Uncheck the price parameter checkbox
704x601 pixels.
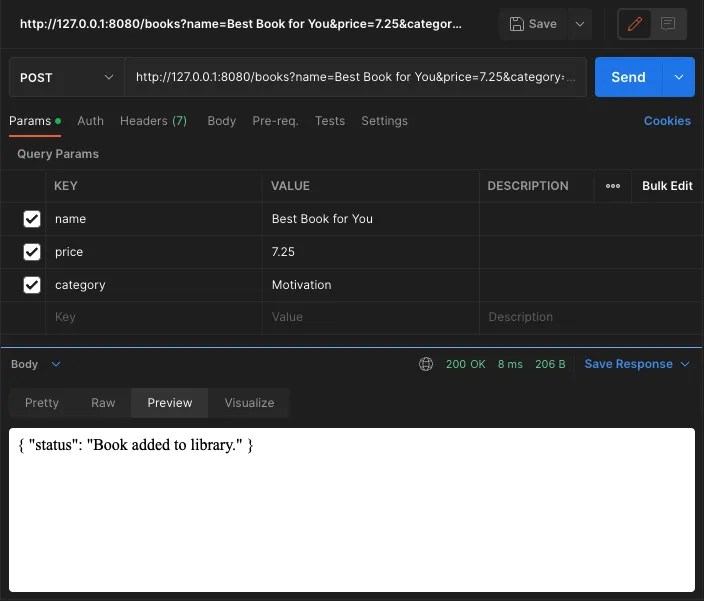point(32,252)
